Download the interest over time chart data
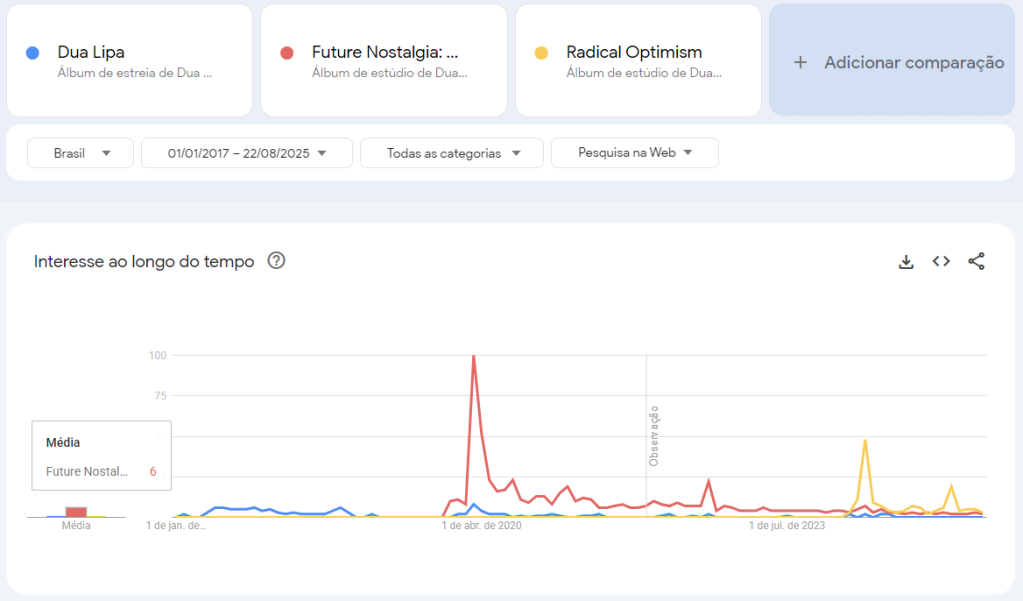Viewport: 1023px width, 601px height. click(x=906, y=262)
